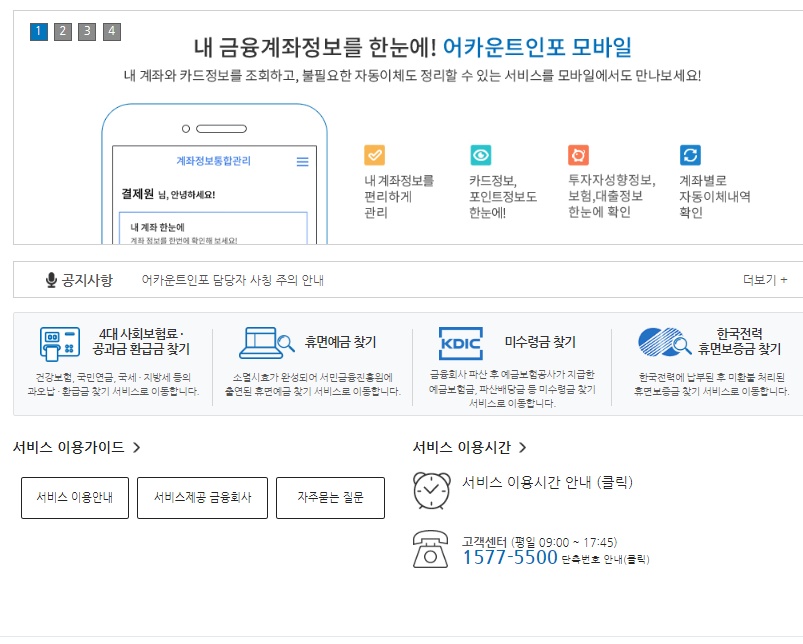Viewport: 803px width, 644px height.
Task: Click 서비스 이용안내 button
Action: 75,498
